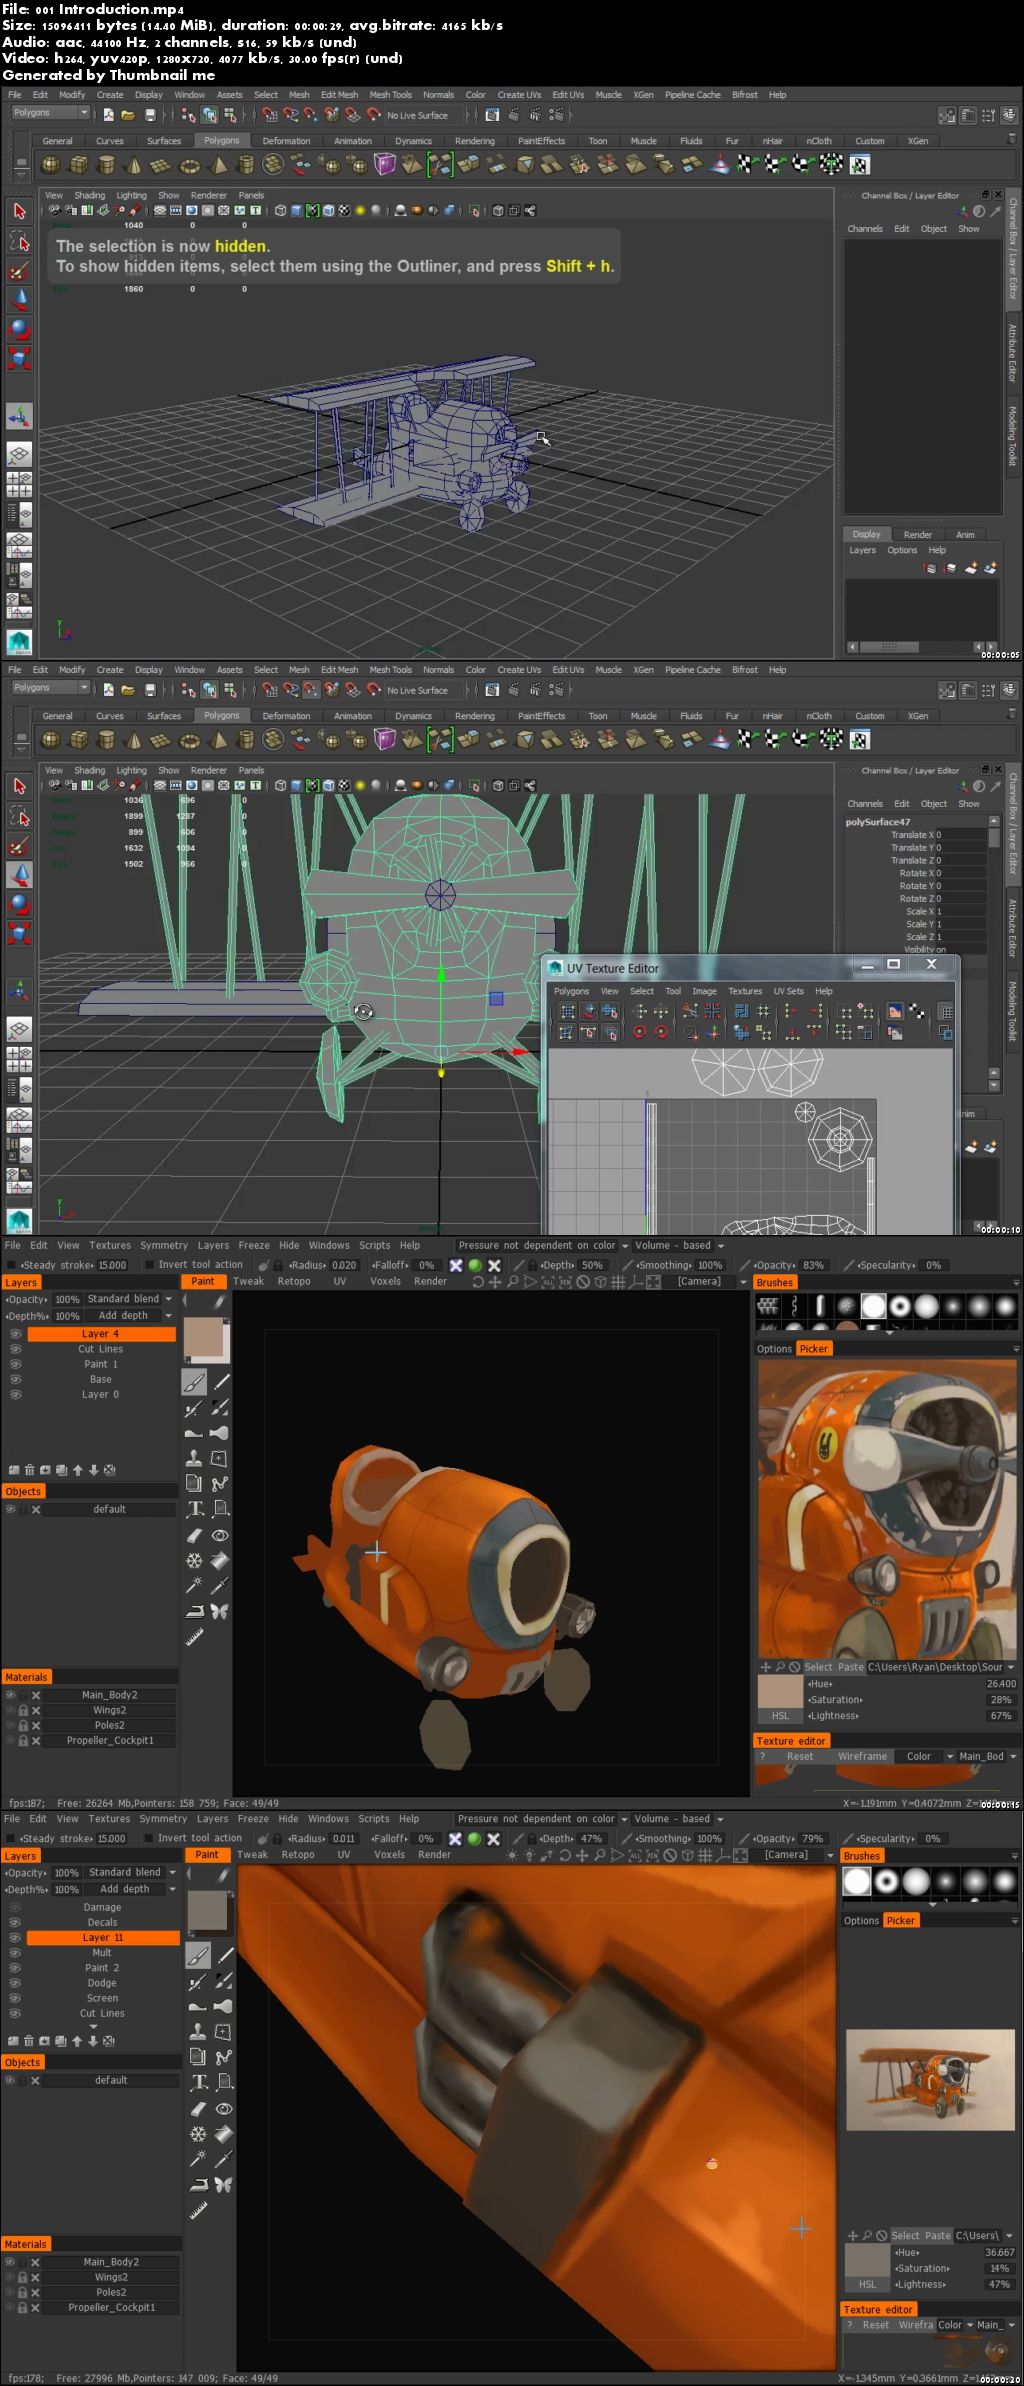Viewport: 1024px width, 2386px height.
Task: Select the ruler measure tool in the Layer 4 frame
Action: [195, 1636]
